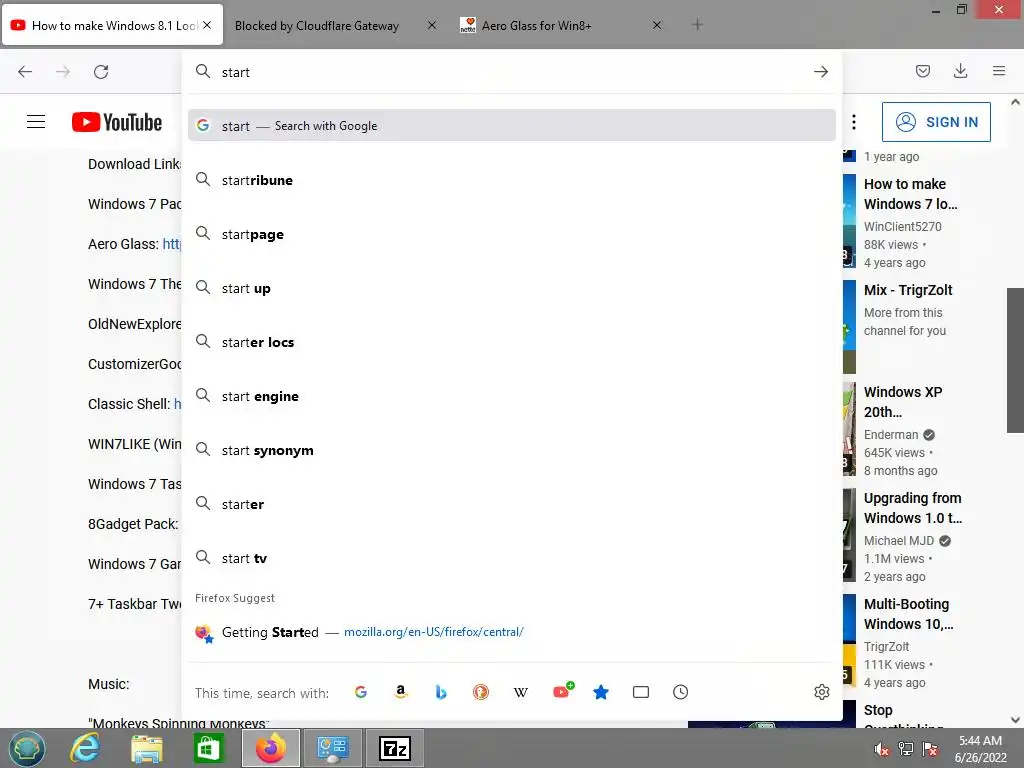This screenshot has width=1024, height=768.
Task: Open the Control Panel taskbar button
Action: click(333, 748)
